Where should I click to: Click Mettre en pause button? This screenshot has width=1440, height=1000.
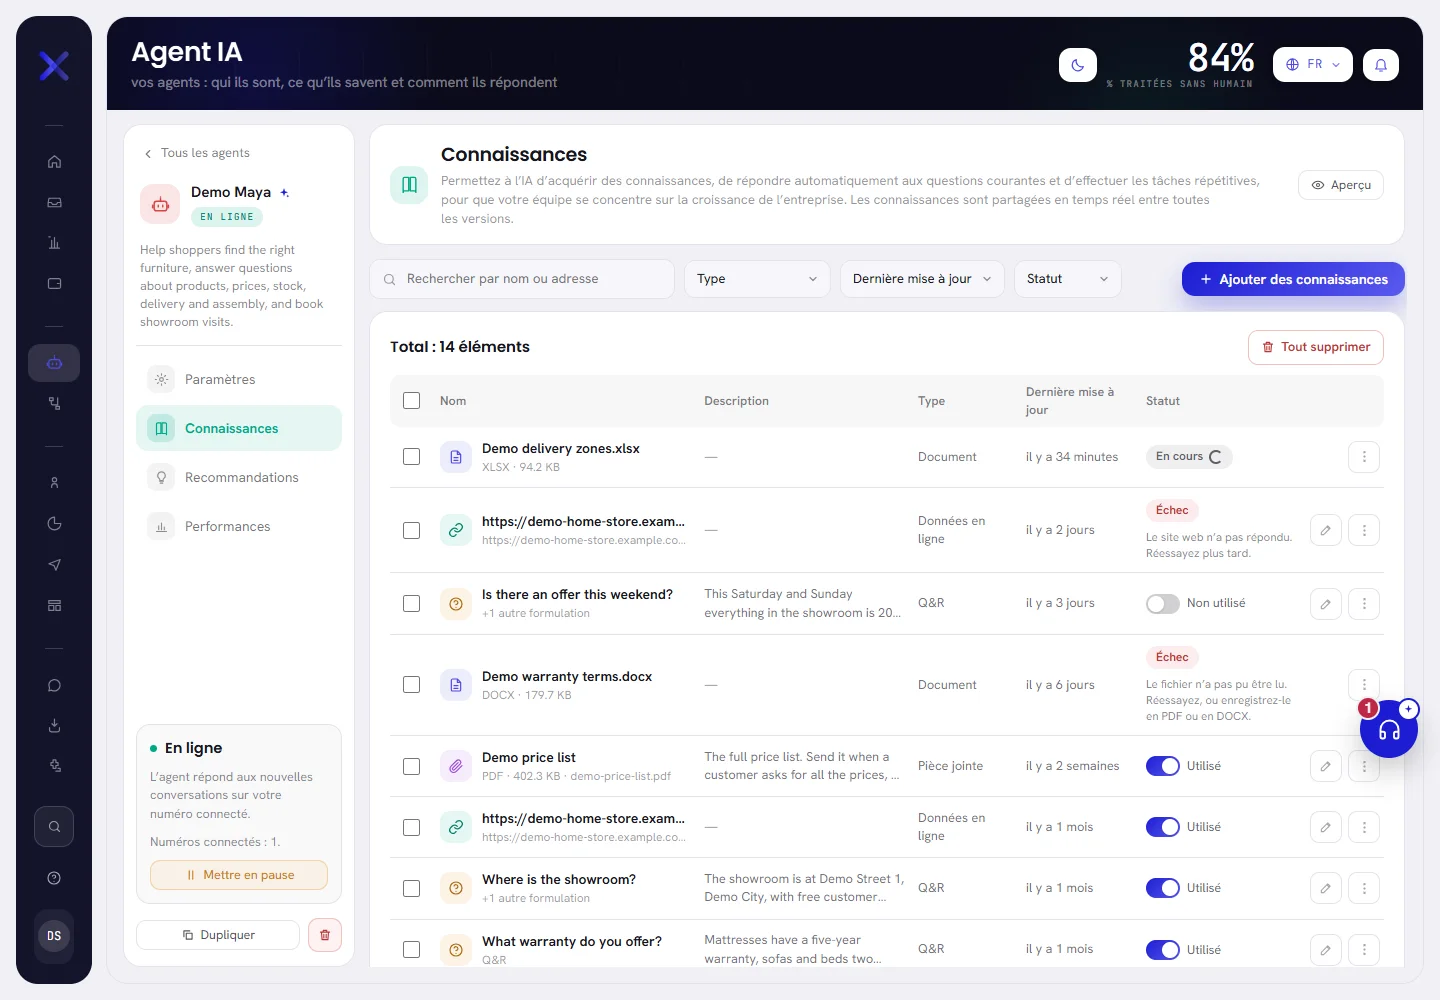click(x=239, y=875)
